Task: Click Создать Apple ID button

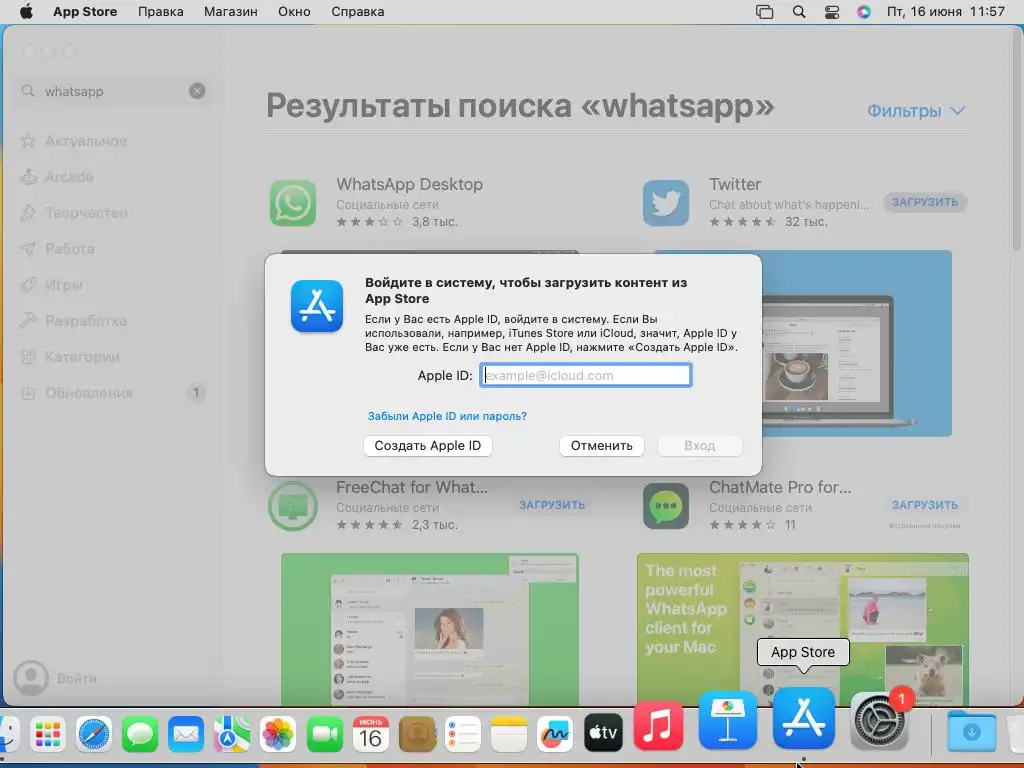Action: [428, 445]
